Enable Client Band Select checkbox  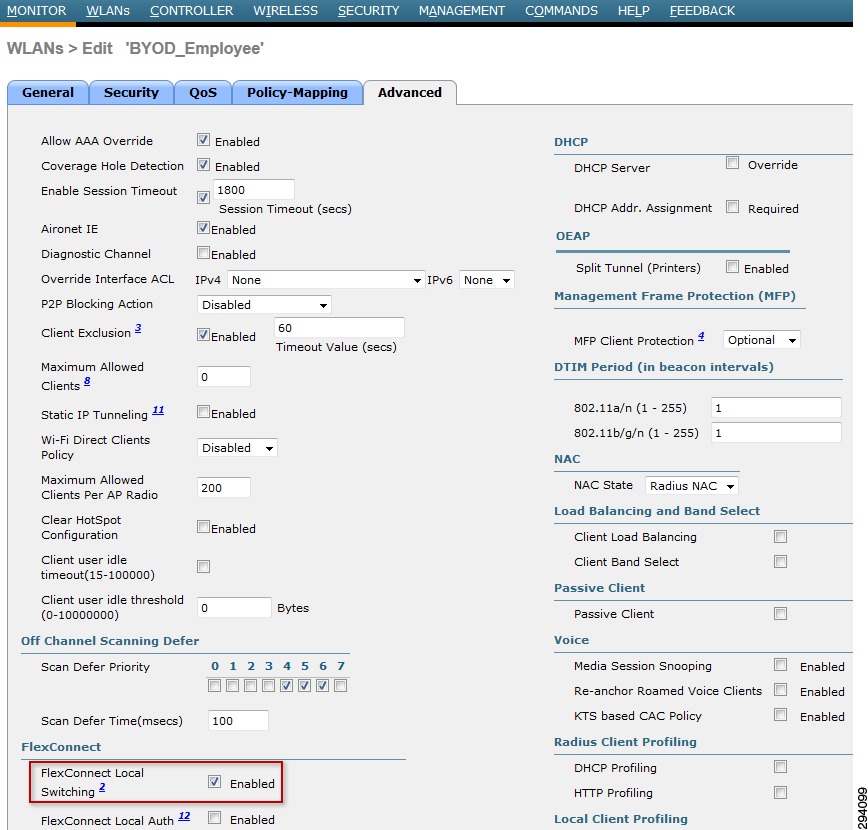[x=781, y=561]
